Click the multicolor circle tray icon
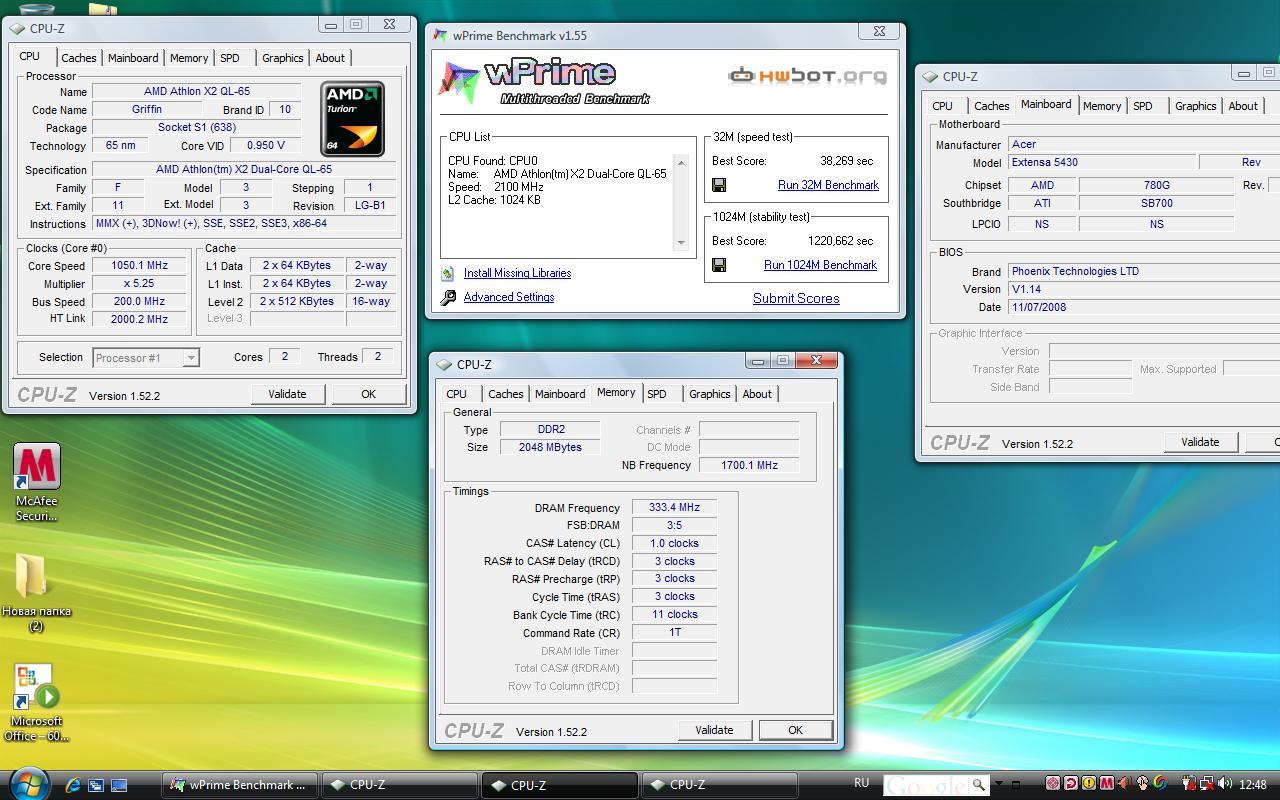Screen dimensions: 1280x800 1160,783
